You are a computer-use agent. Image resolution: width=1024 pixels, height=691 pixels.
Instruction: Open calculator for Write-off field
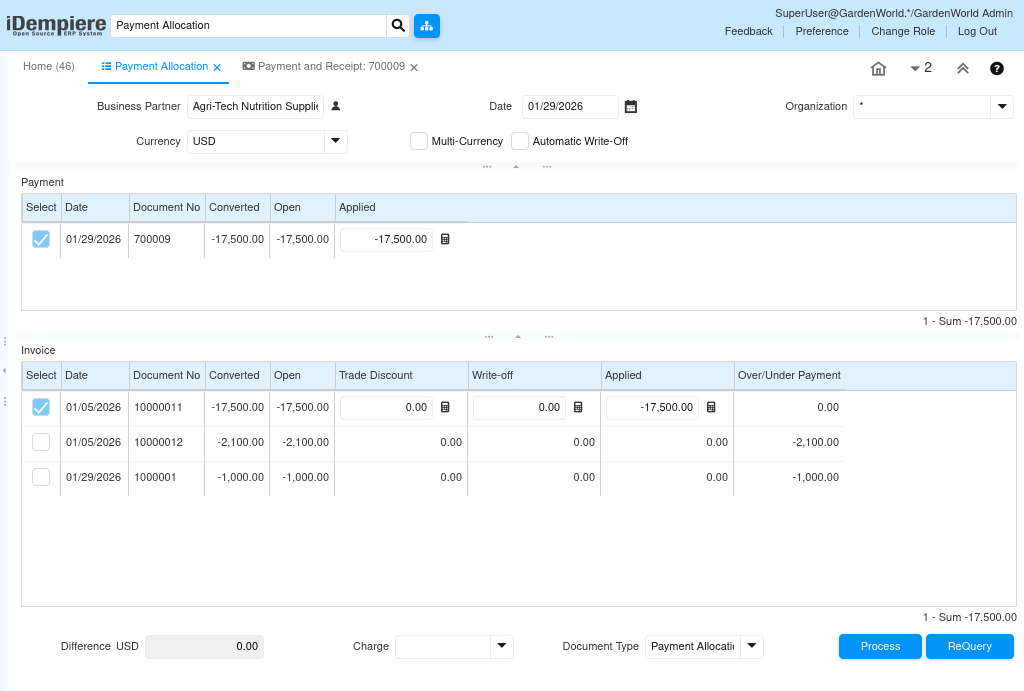tap(578, 408)
